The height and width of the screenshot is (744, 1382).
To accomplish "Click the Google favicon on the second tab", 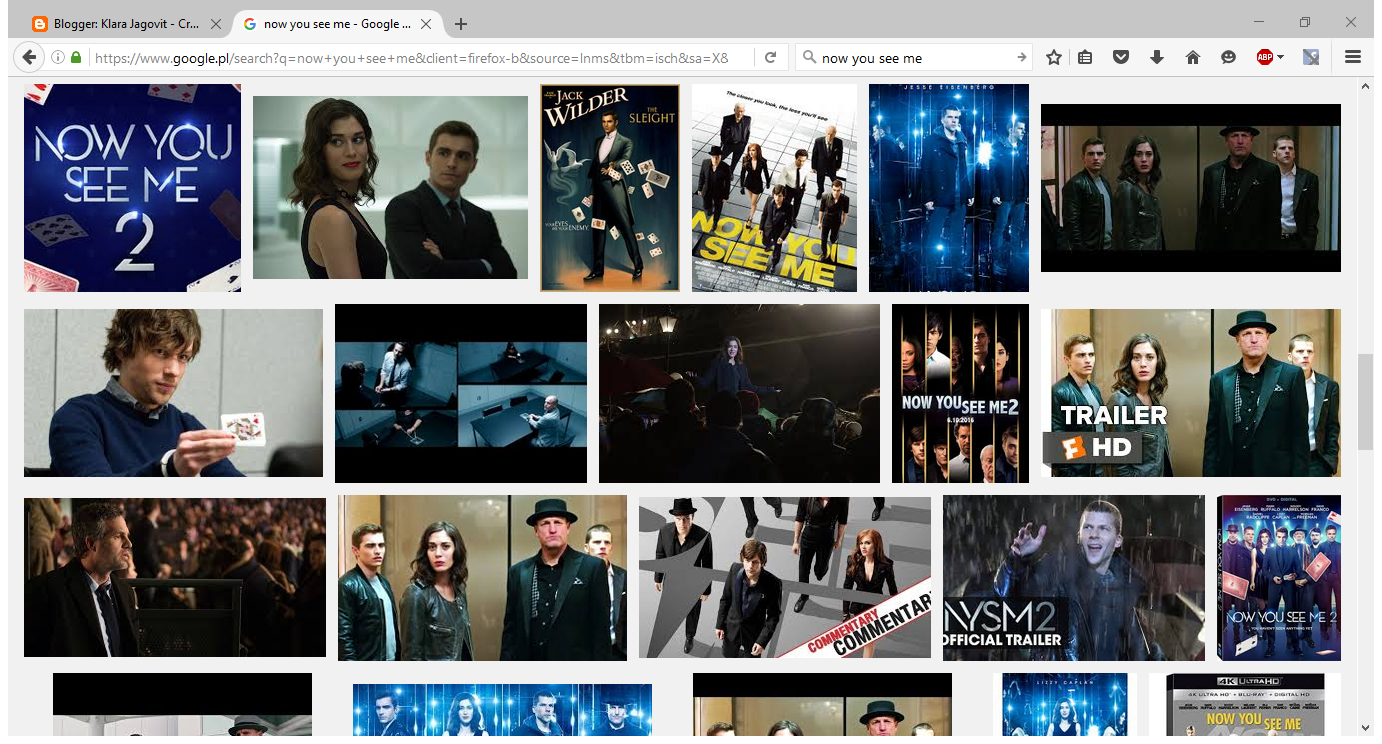I will (250, 24).
